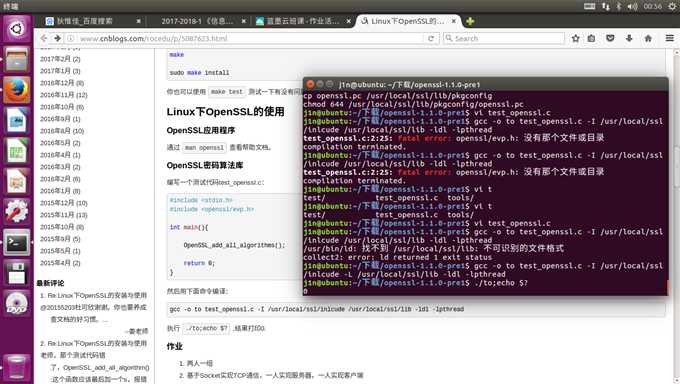
Task: Open new tab with plus icon
Action: pos(470,21)
